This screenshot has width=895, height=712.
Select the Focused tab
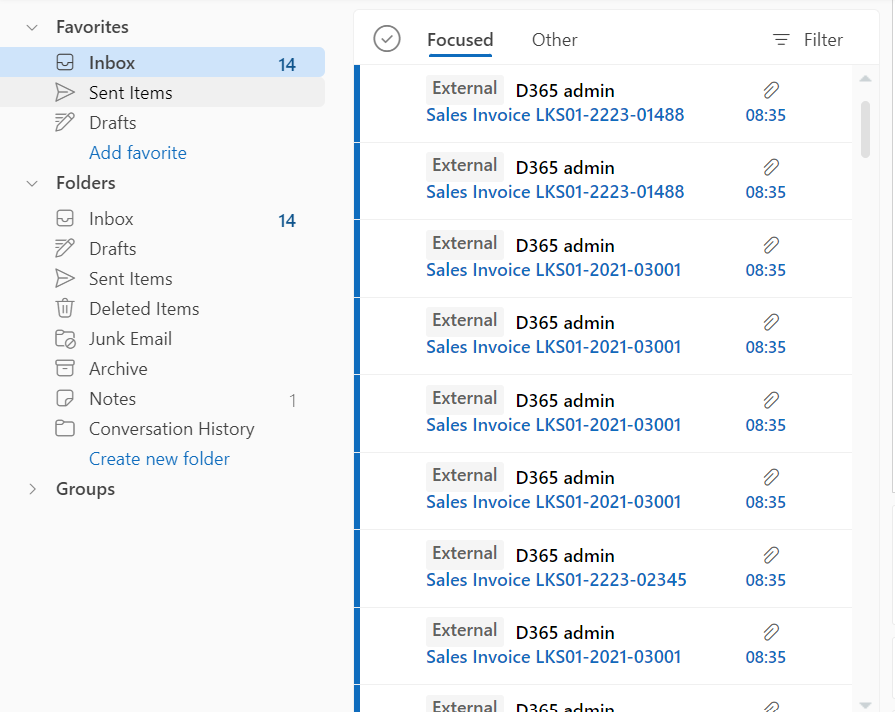pos(460,40)
